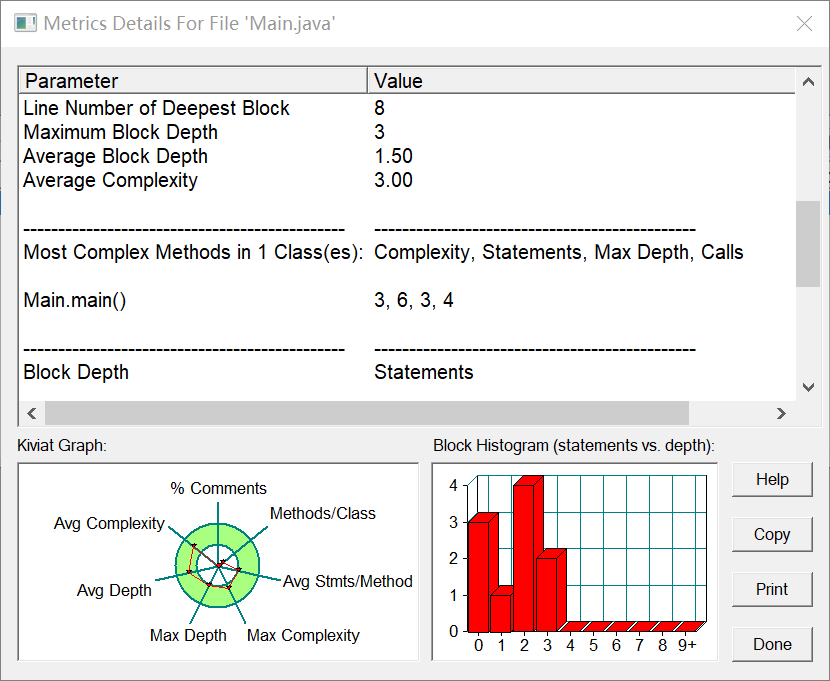Click '% Comments' axis label in Kiviat graph
Screen dimensions: 830x681
tap(218, 488)
